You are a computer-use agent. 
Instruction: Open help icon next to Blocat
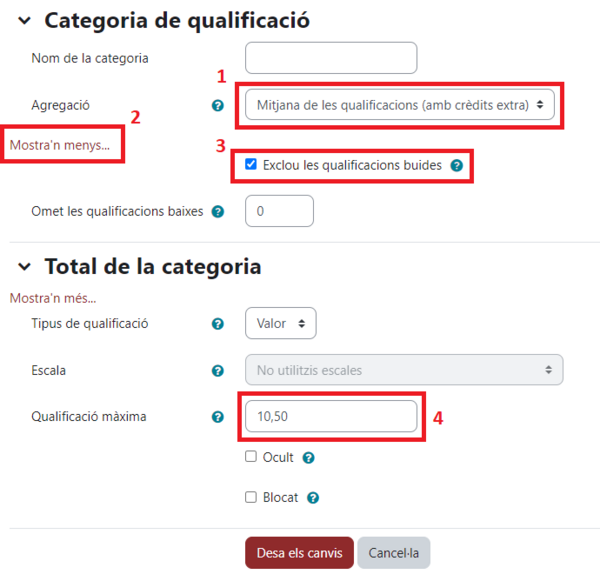pos(313,497)
